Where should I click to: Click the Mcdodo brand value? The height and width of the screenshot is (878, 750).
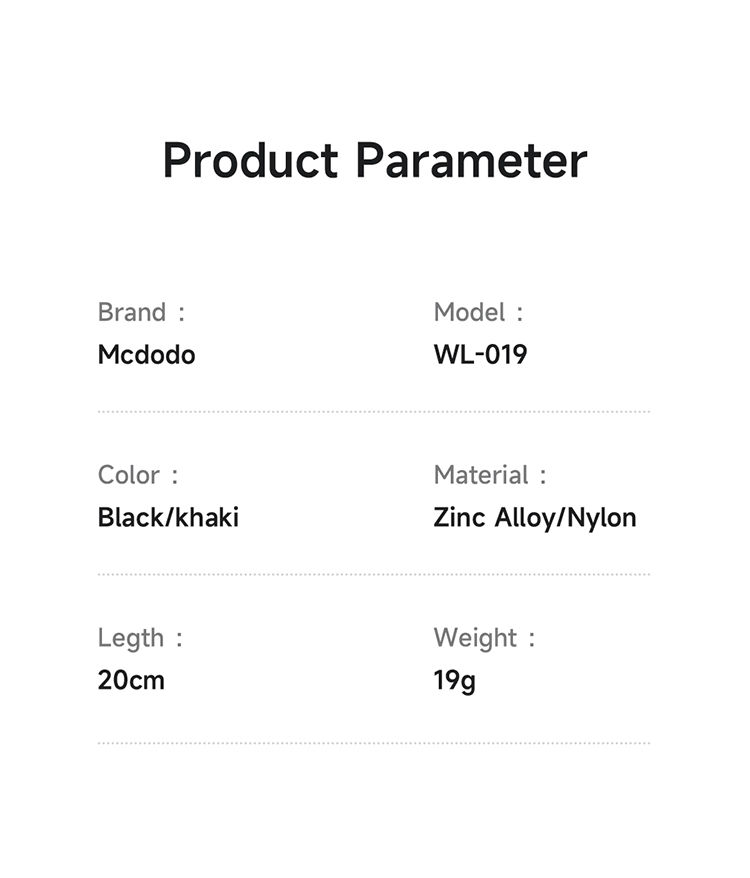tap(146, 355)
